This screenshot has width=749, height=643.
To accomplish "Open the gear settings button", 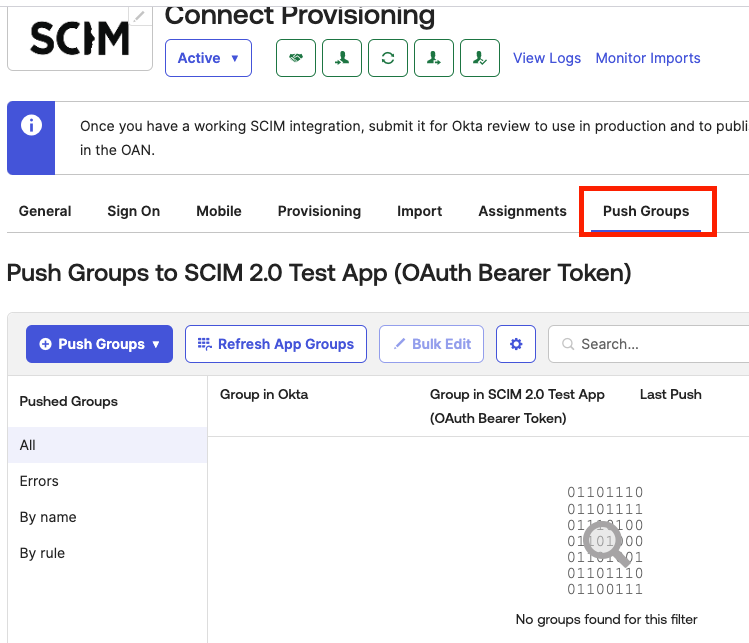I will tap(516, 344).
